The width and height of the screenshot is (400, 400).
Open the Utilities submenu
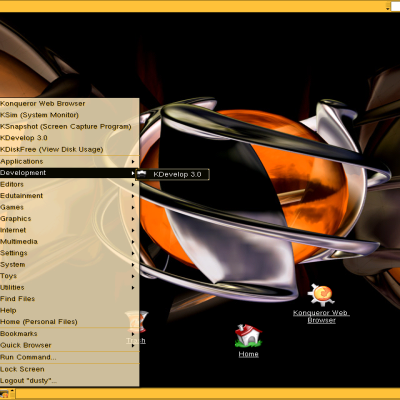69,287
